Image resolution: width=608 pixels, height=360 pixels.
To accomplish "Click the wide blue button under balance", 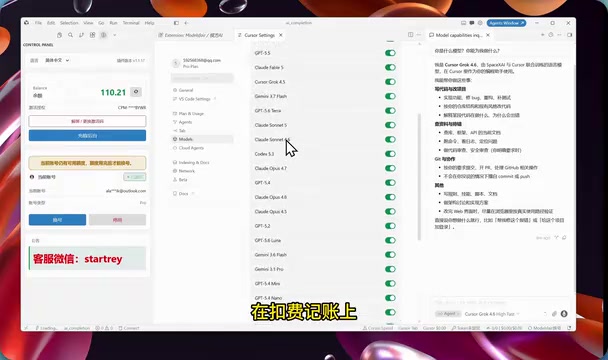I will point(87,135).
